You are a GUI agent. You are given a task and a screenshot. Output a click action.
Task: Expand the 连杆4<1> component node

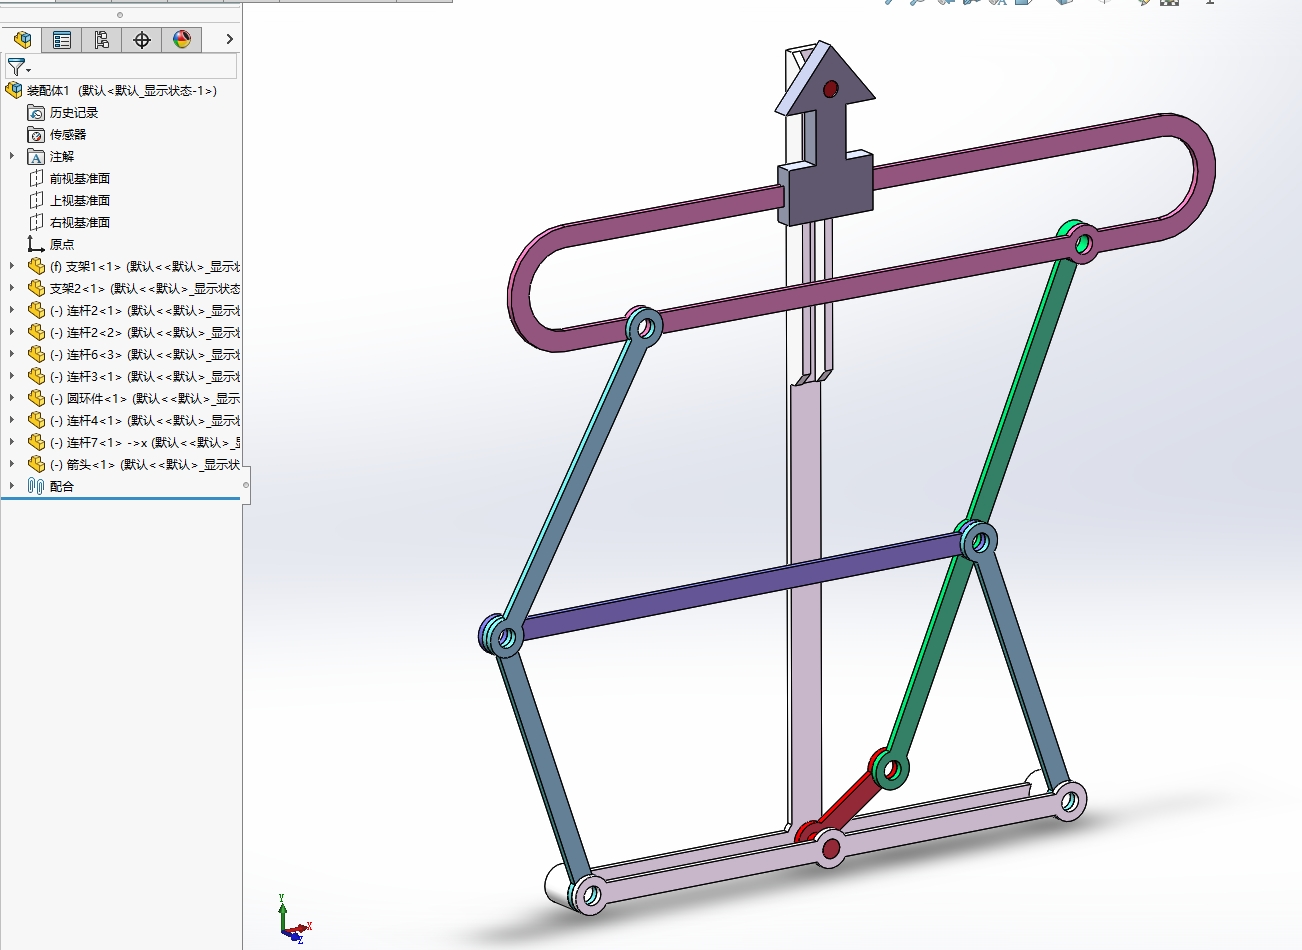click(12, 420)
